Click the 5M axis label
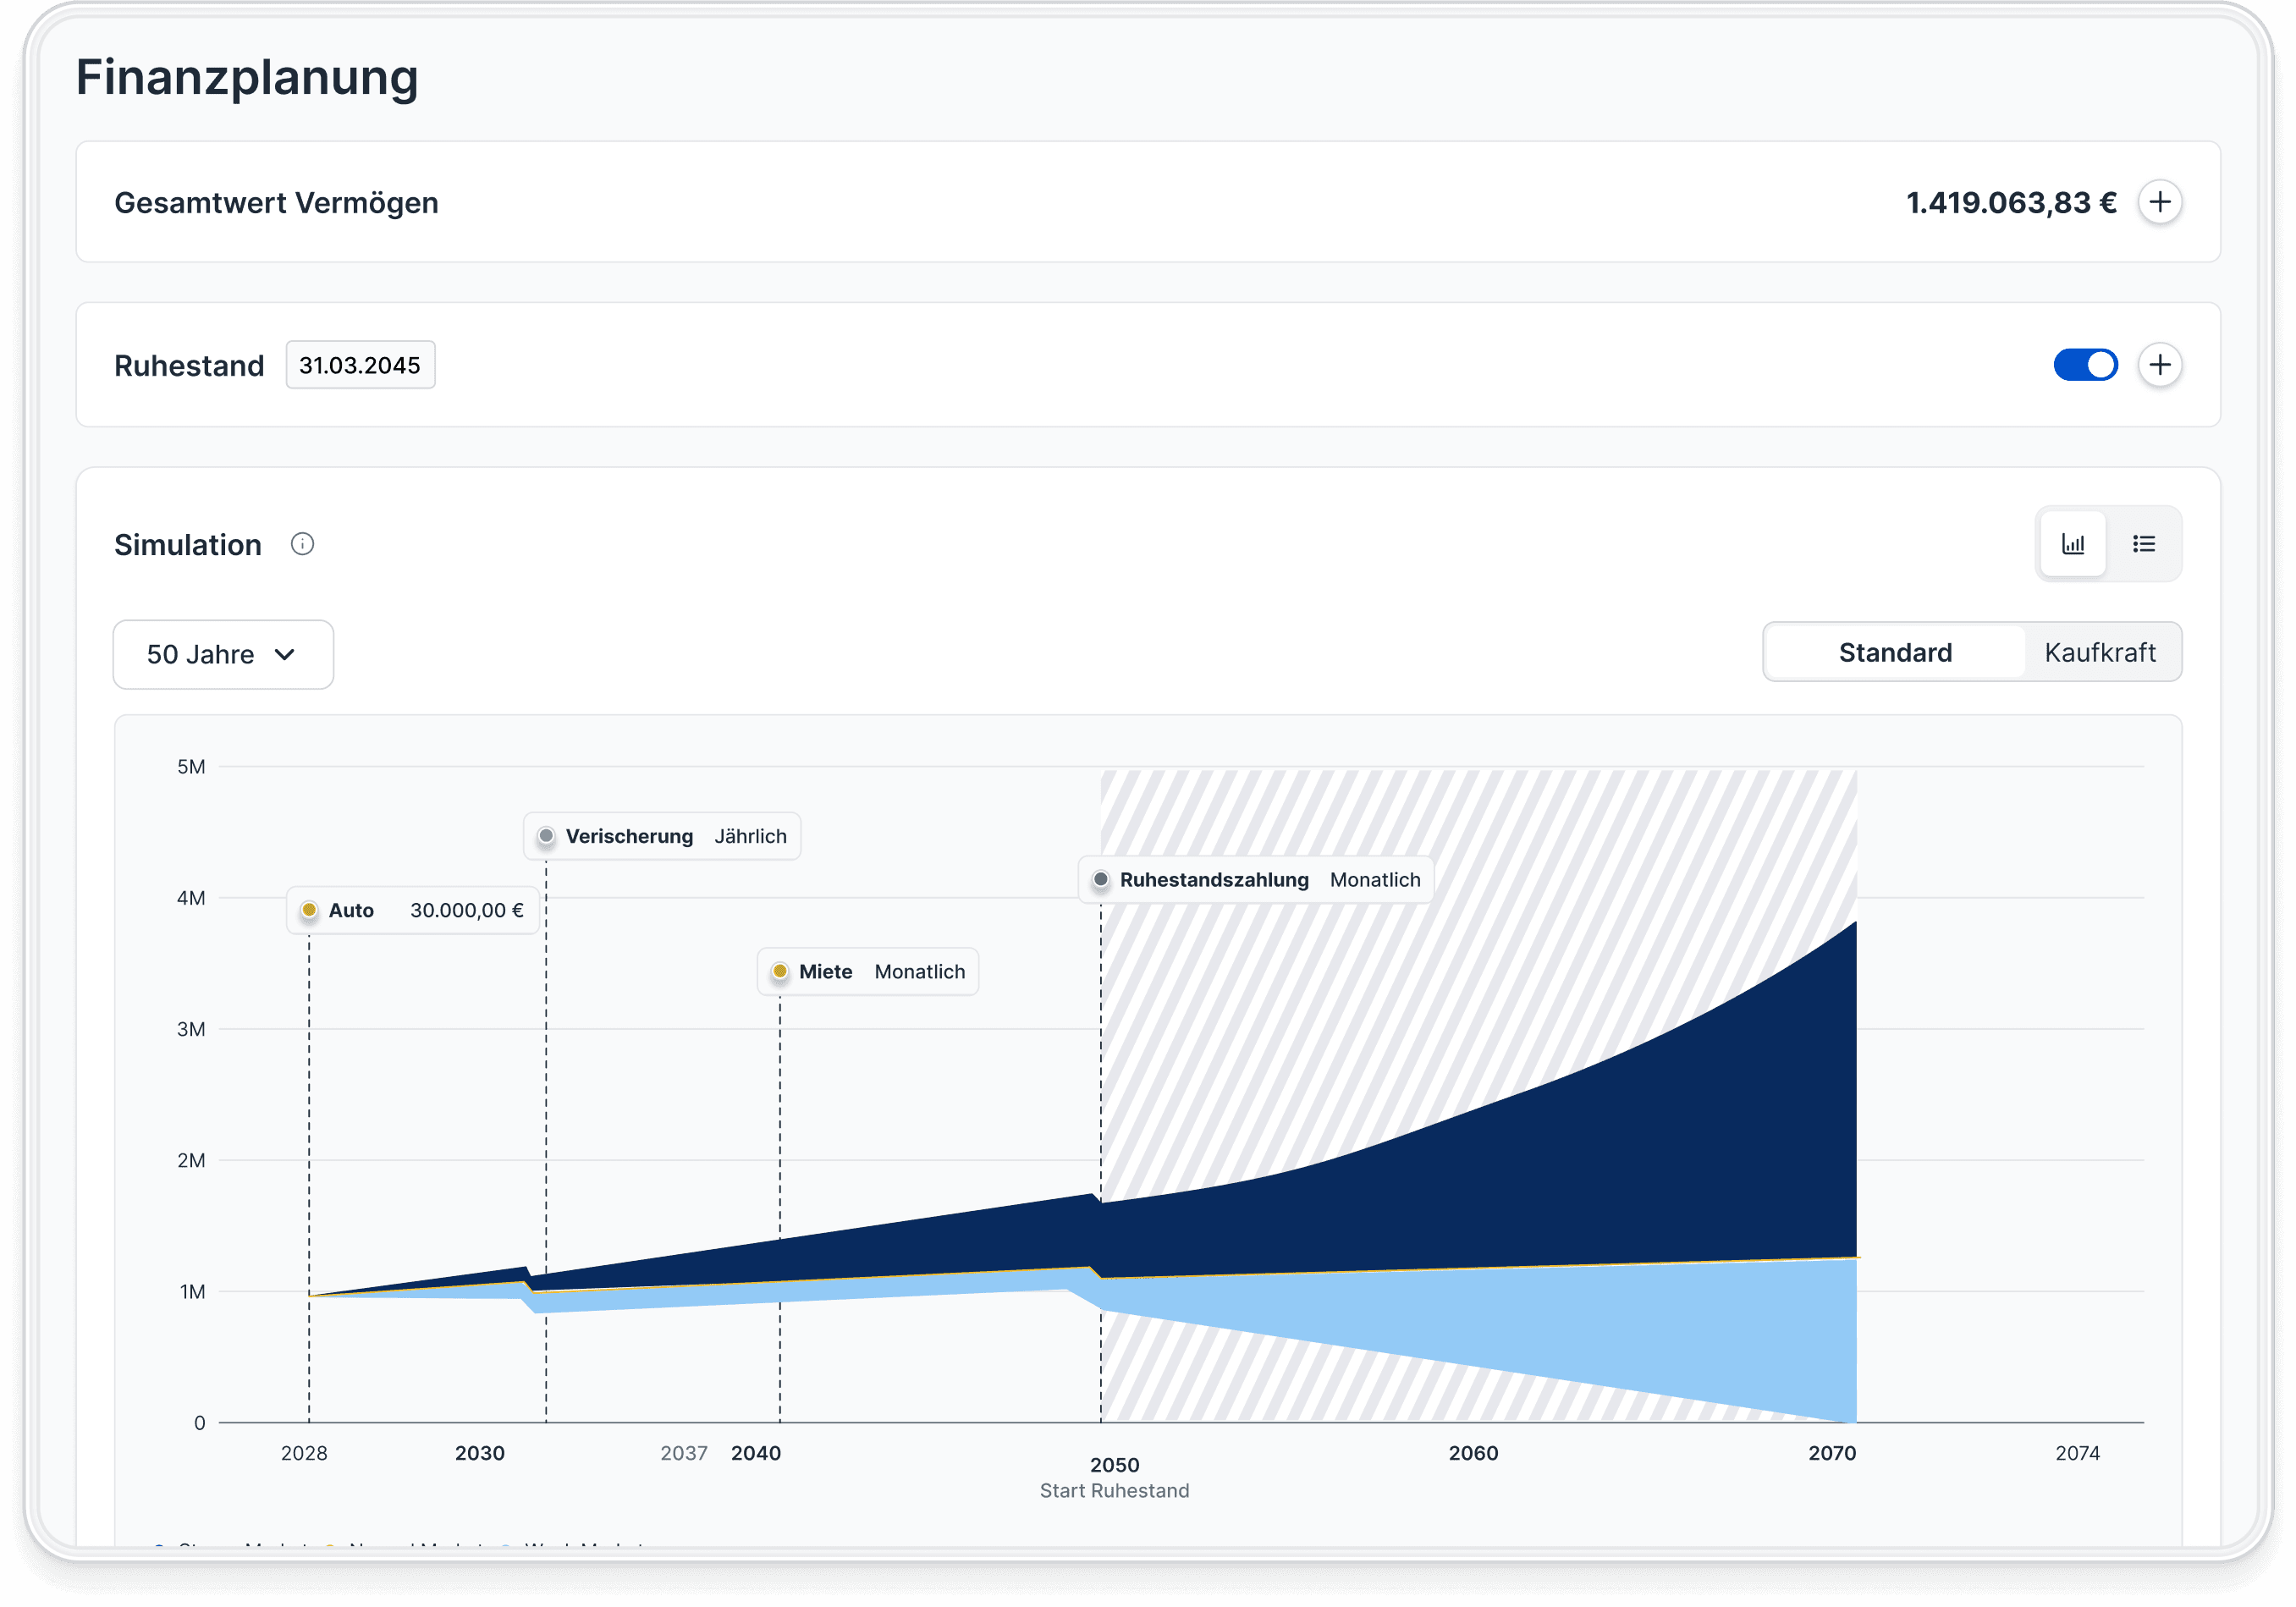Viewport: 2296px width, 1607px height. [x=191, y=767]
